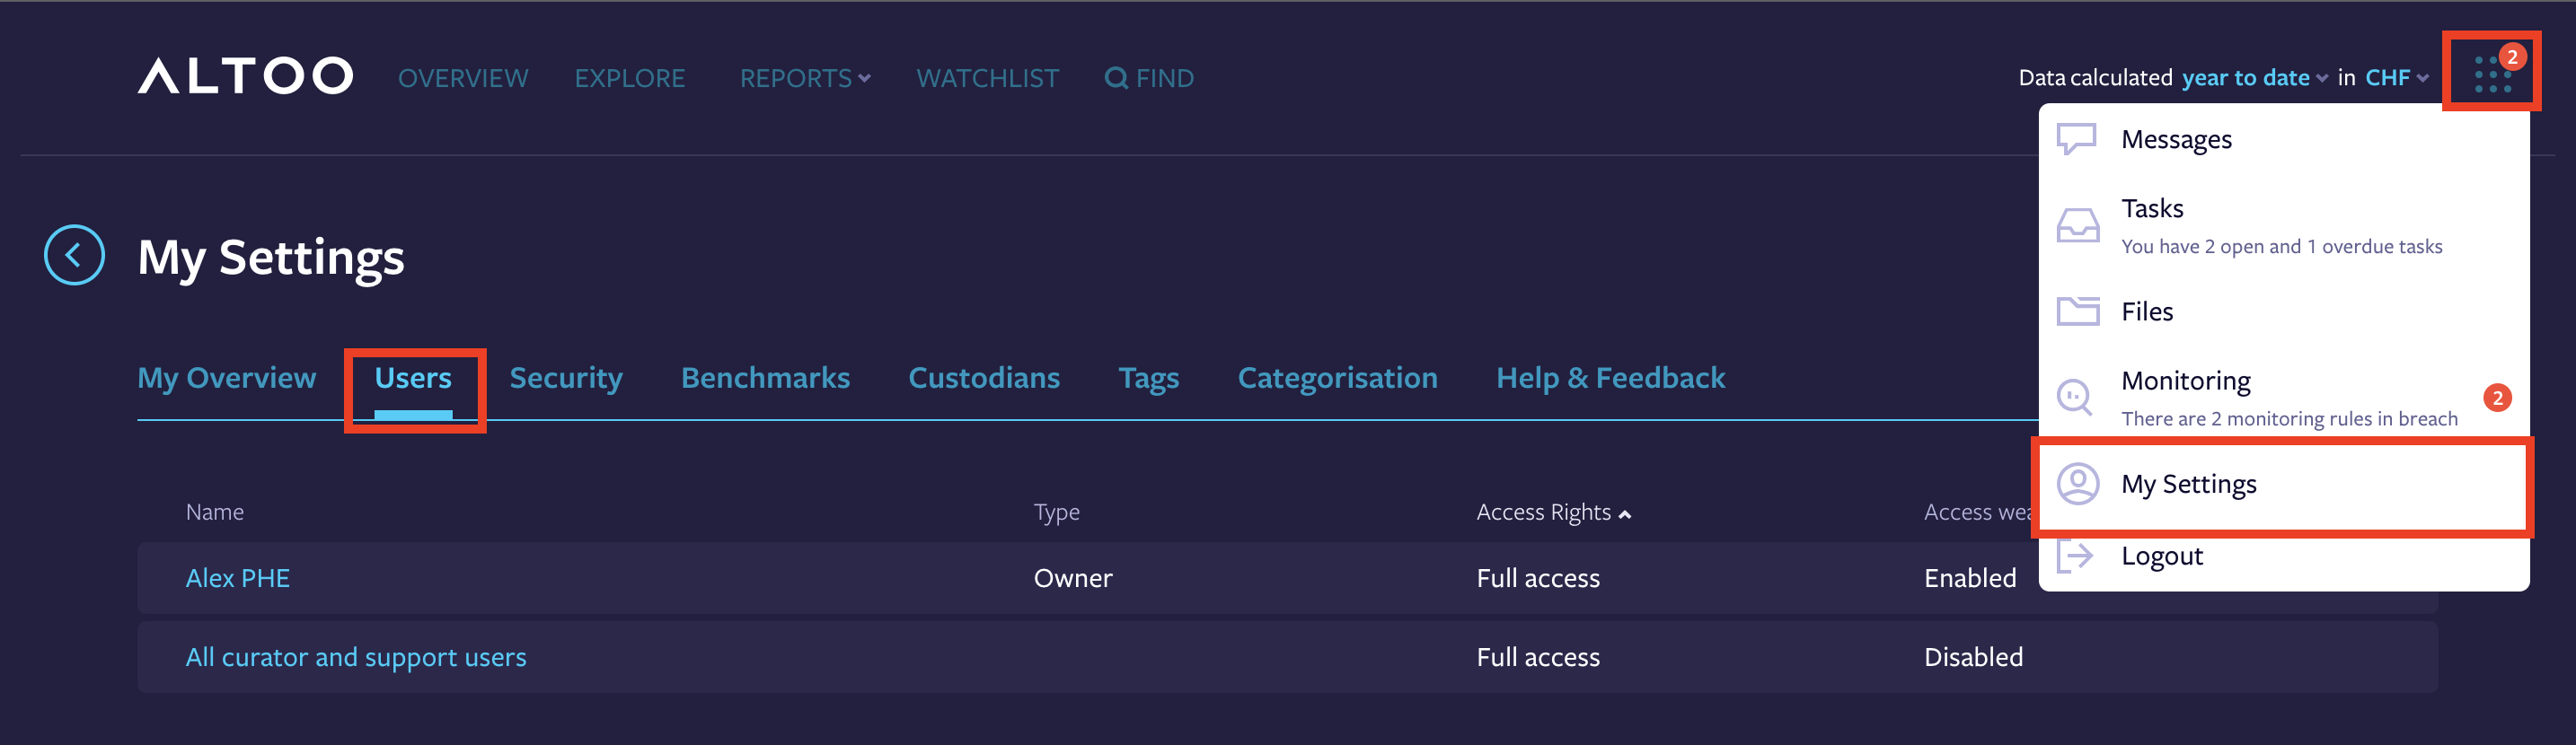Click the Files folder icon
Image resolution: width=2576 pixels, height=745 pixels.
tap(2077, 312)
